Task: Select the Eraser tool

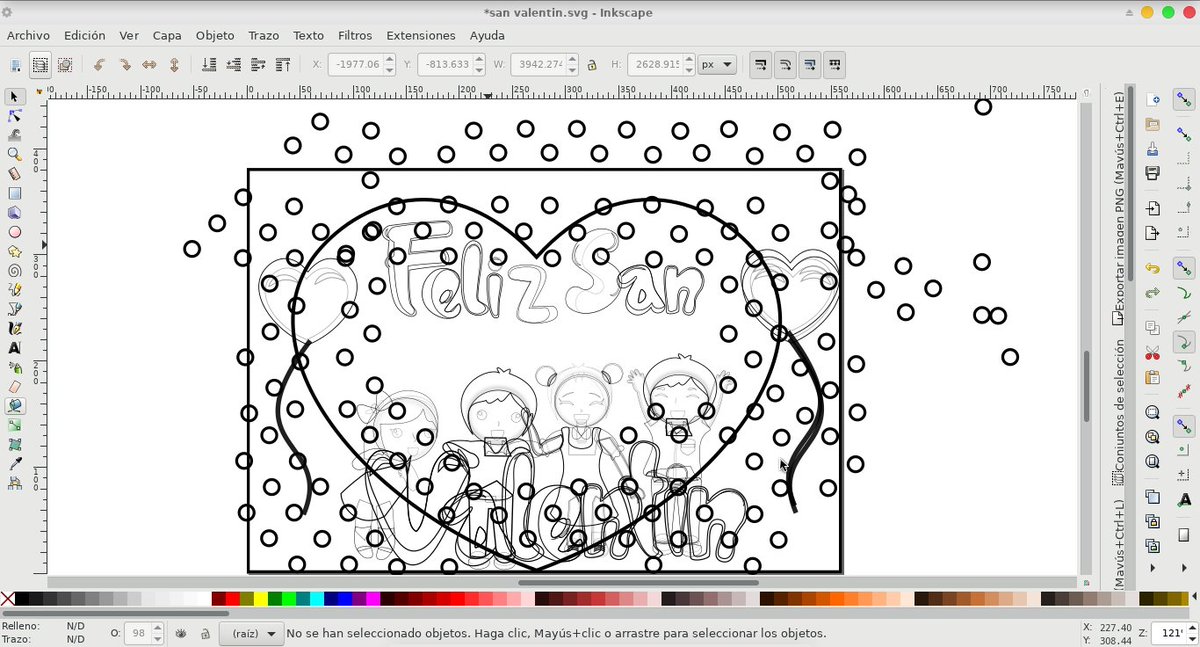Action: [15, 386]
